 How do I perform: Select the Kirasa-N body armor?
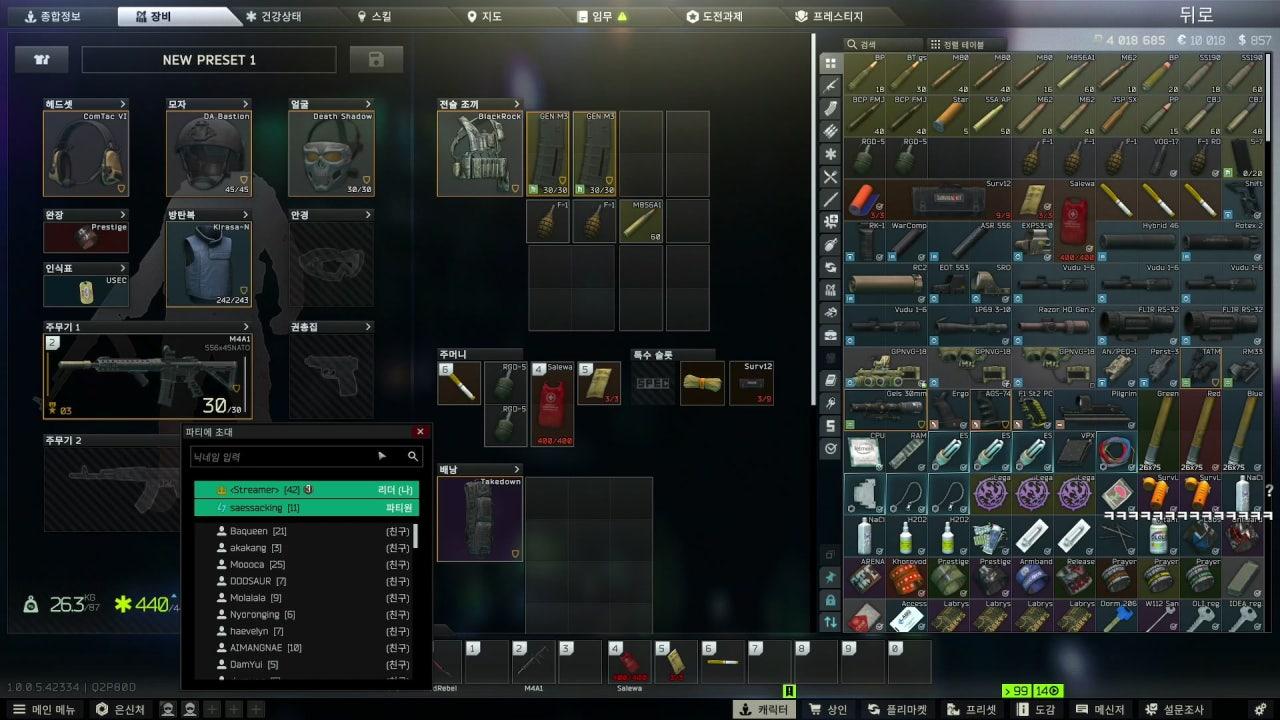[x=208, y=263]
